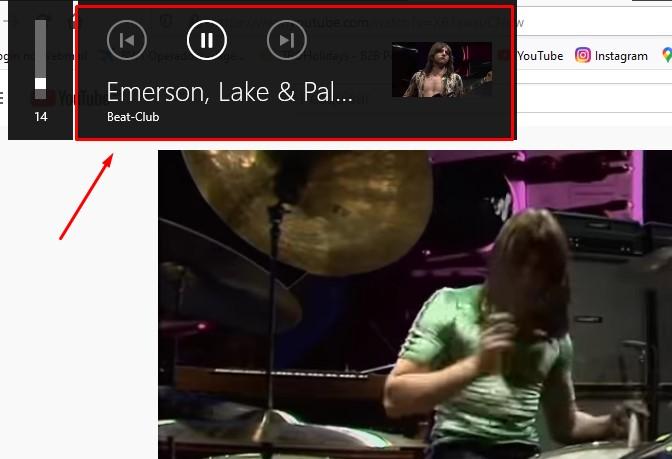Open album thumbnail in media overlay
The height and width of the screenshot is (459, 672).
click(x=442, y=69)
